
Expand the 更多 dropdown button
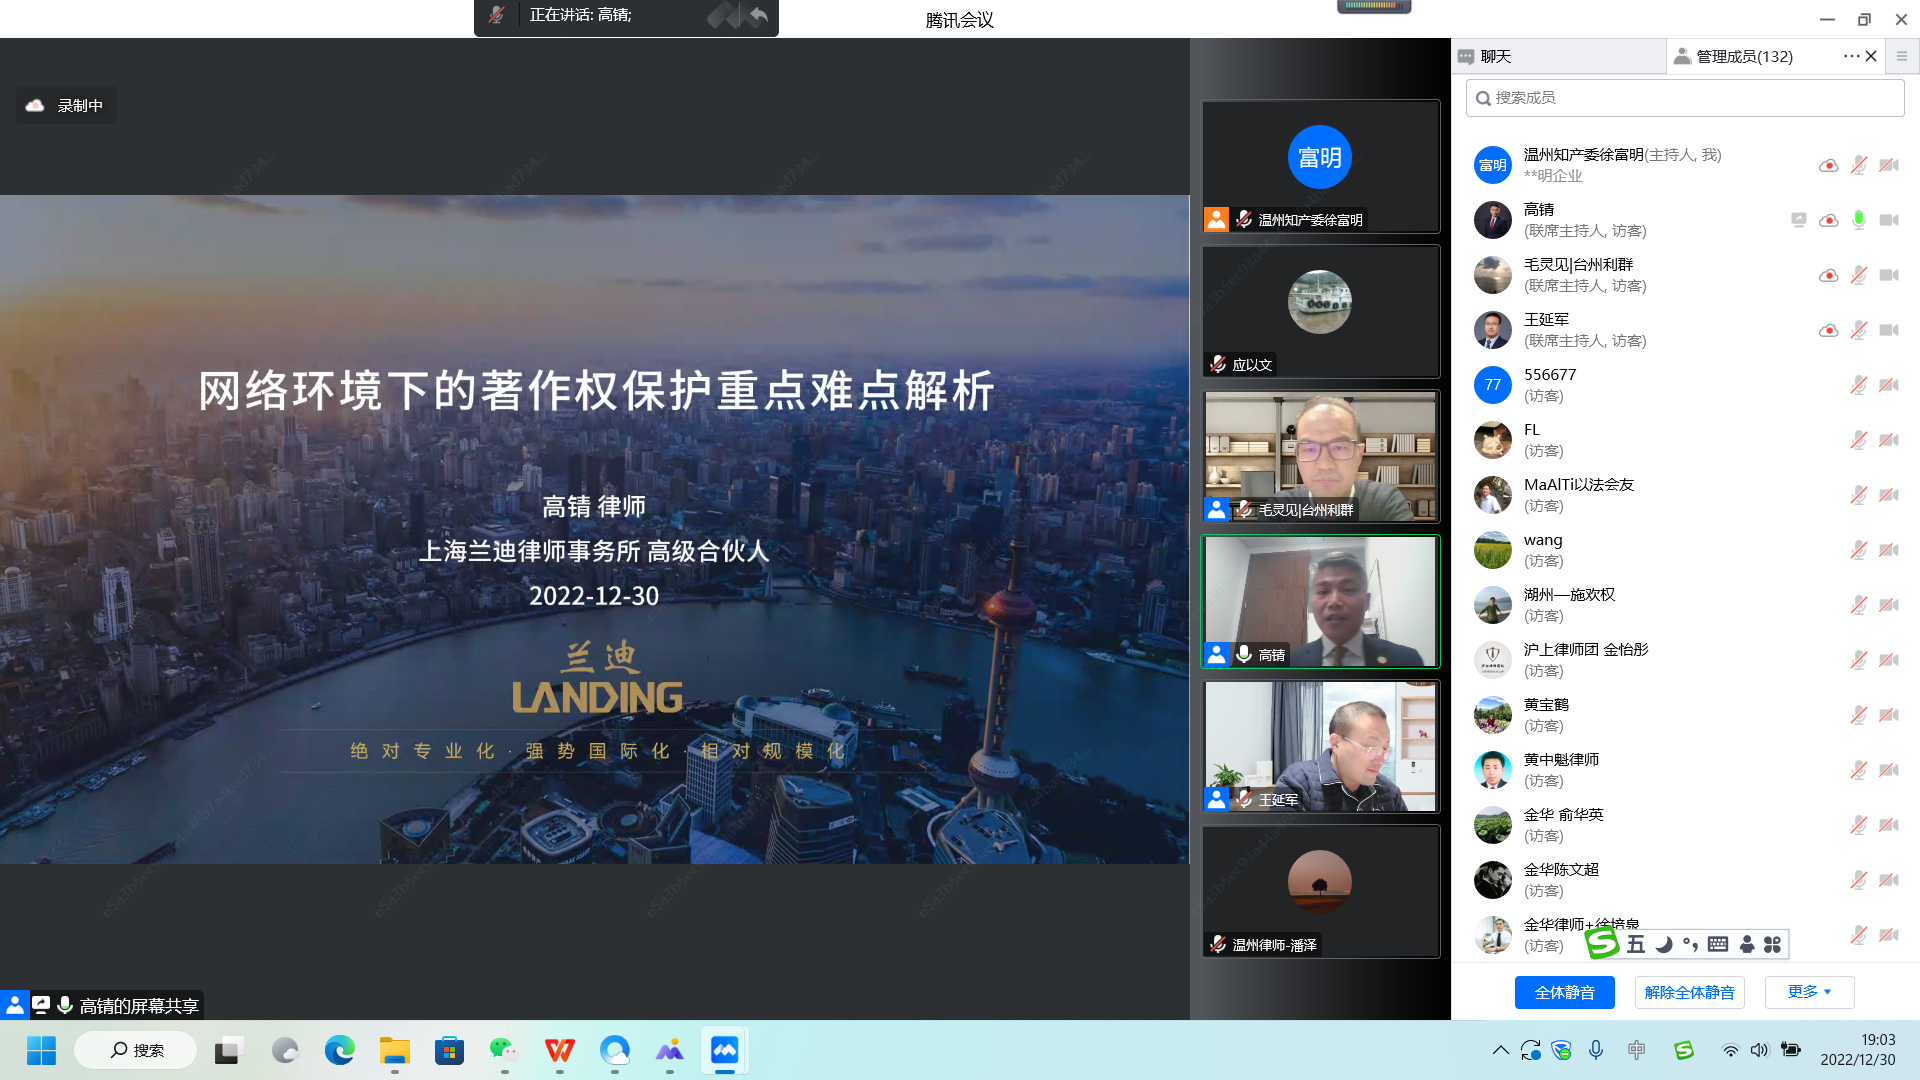point(1809,992)
